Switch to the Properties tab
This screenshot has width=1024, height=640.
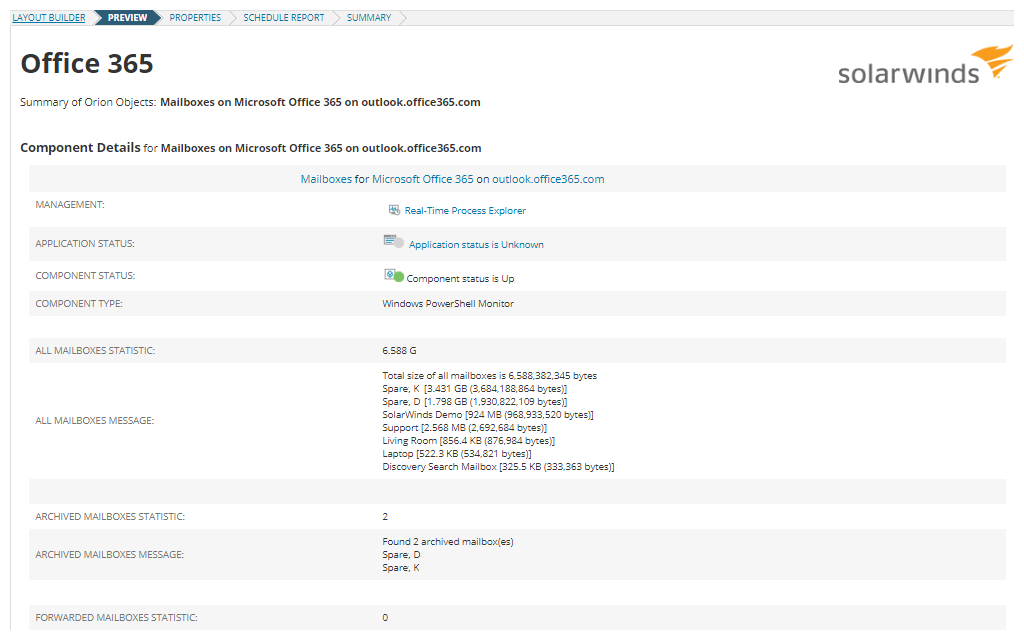pyautogui.click(x=195, y=17)
